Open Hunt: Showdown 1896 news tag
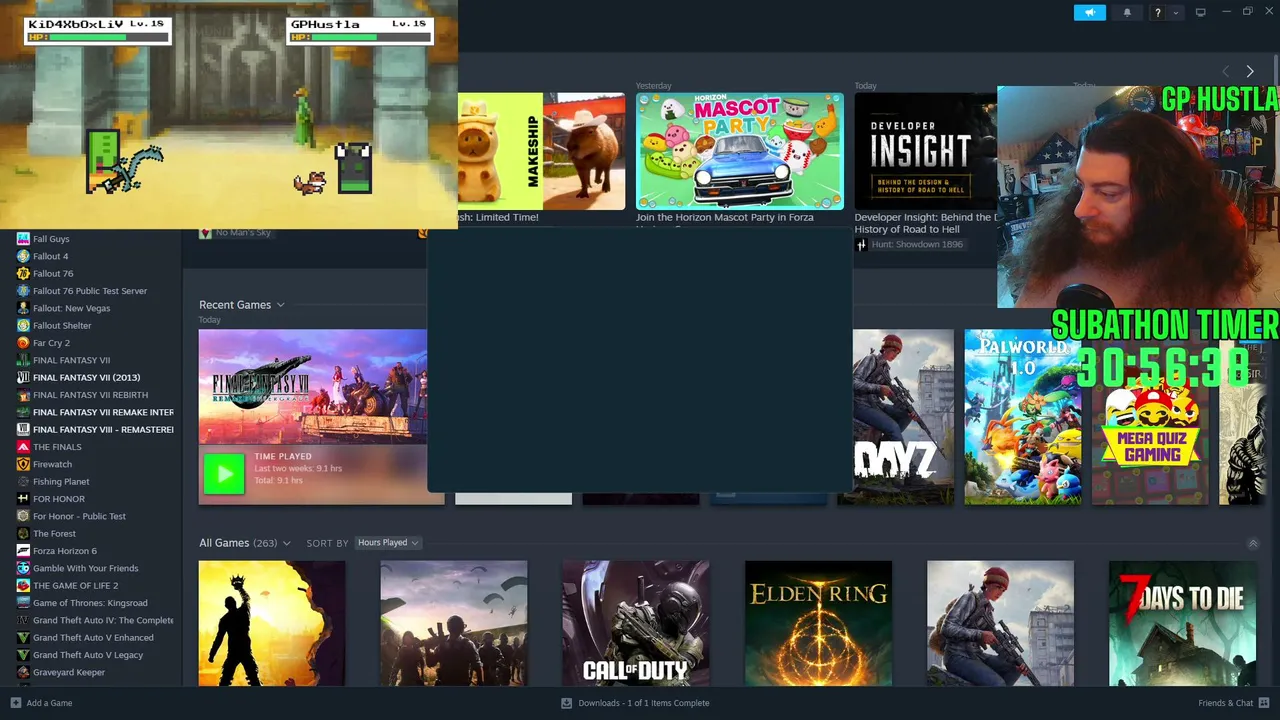Screen dimensions: 1280x720 pyautogui.click(x=917, y=244)
